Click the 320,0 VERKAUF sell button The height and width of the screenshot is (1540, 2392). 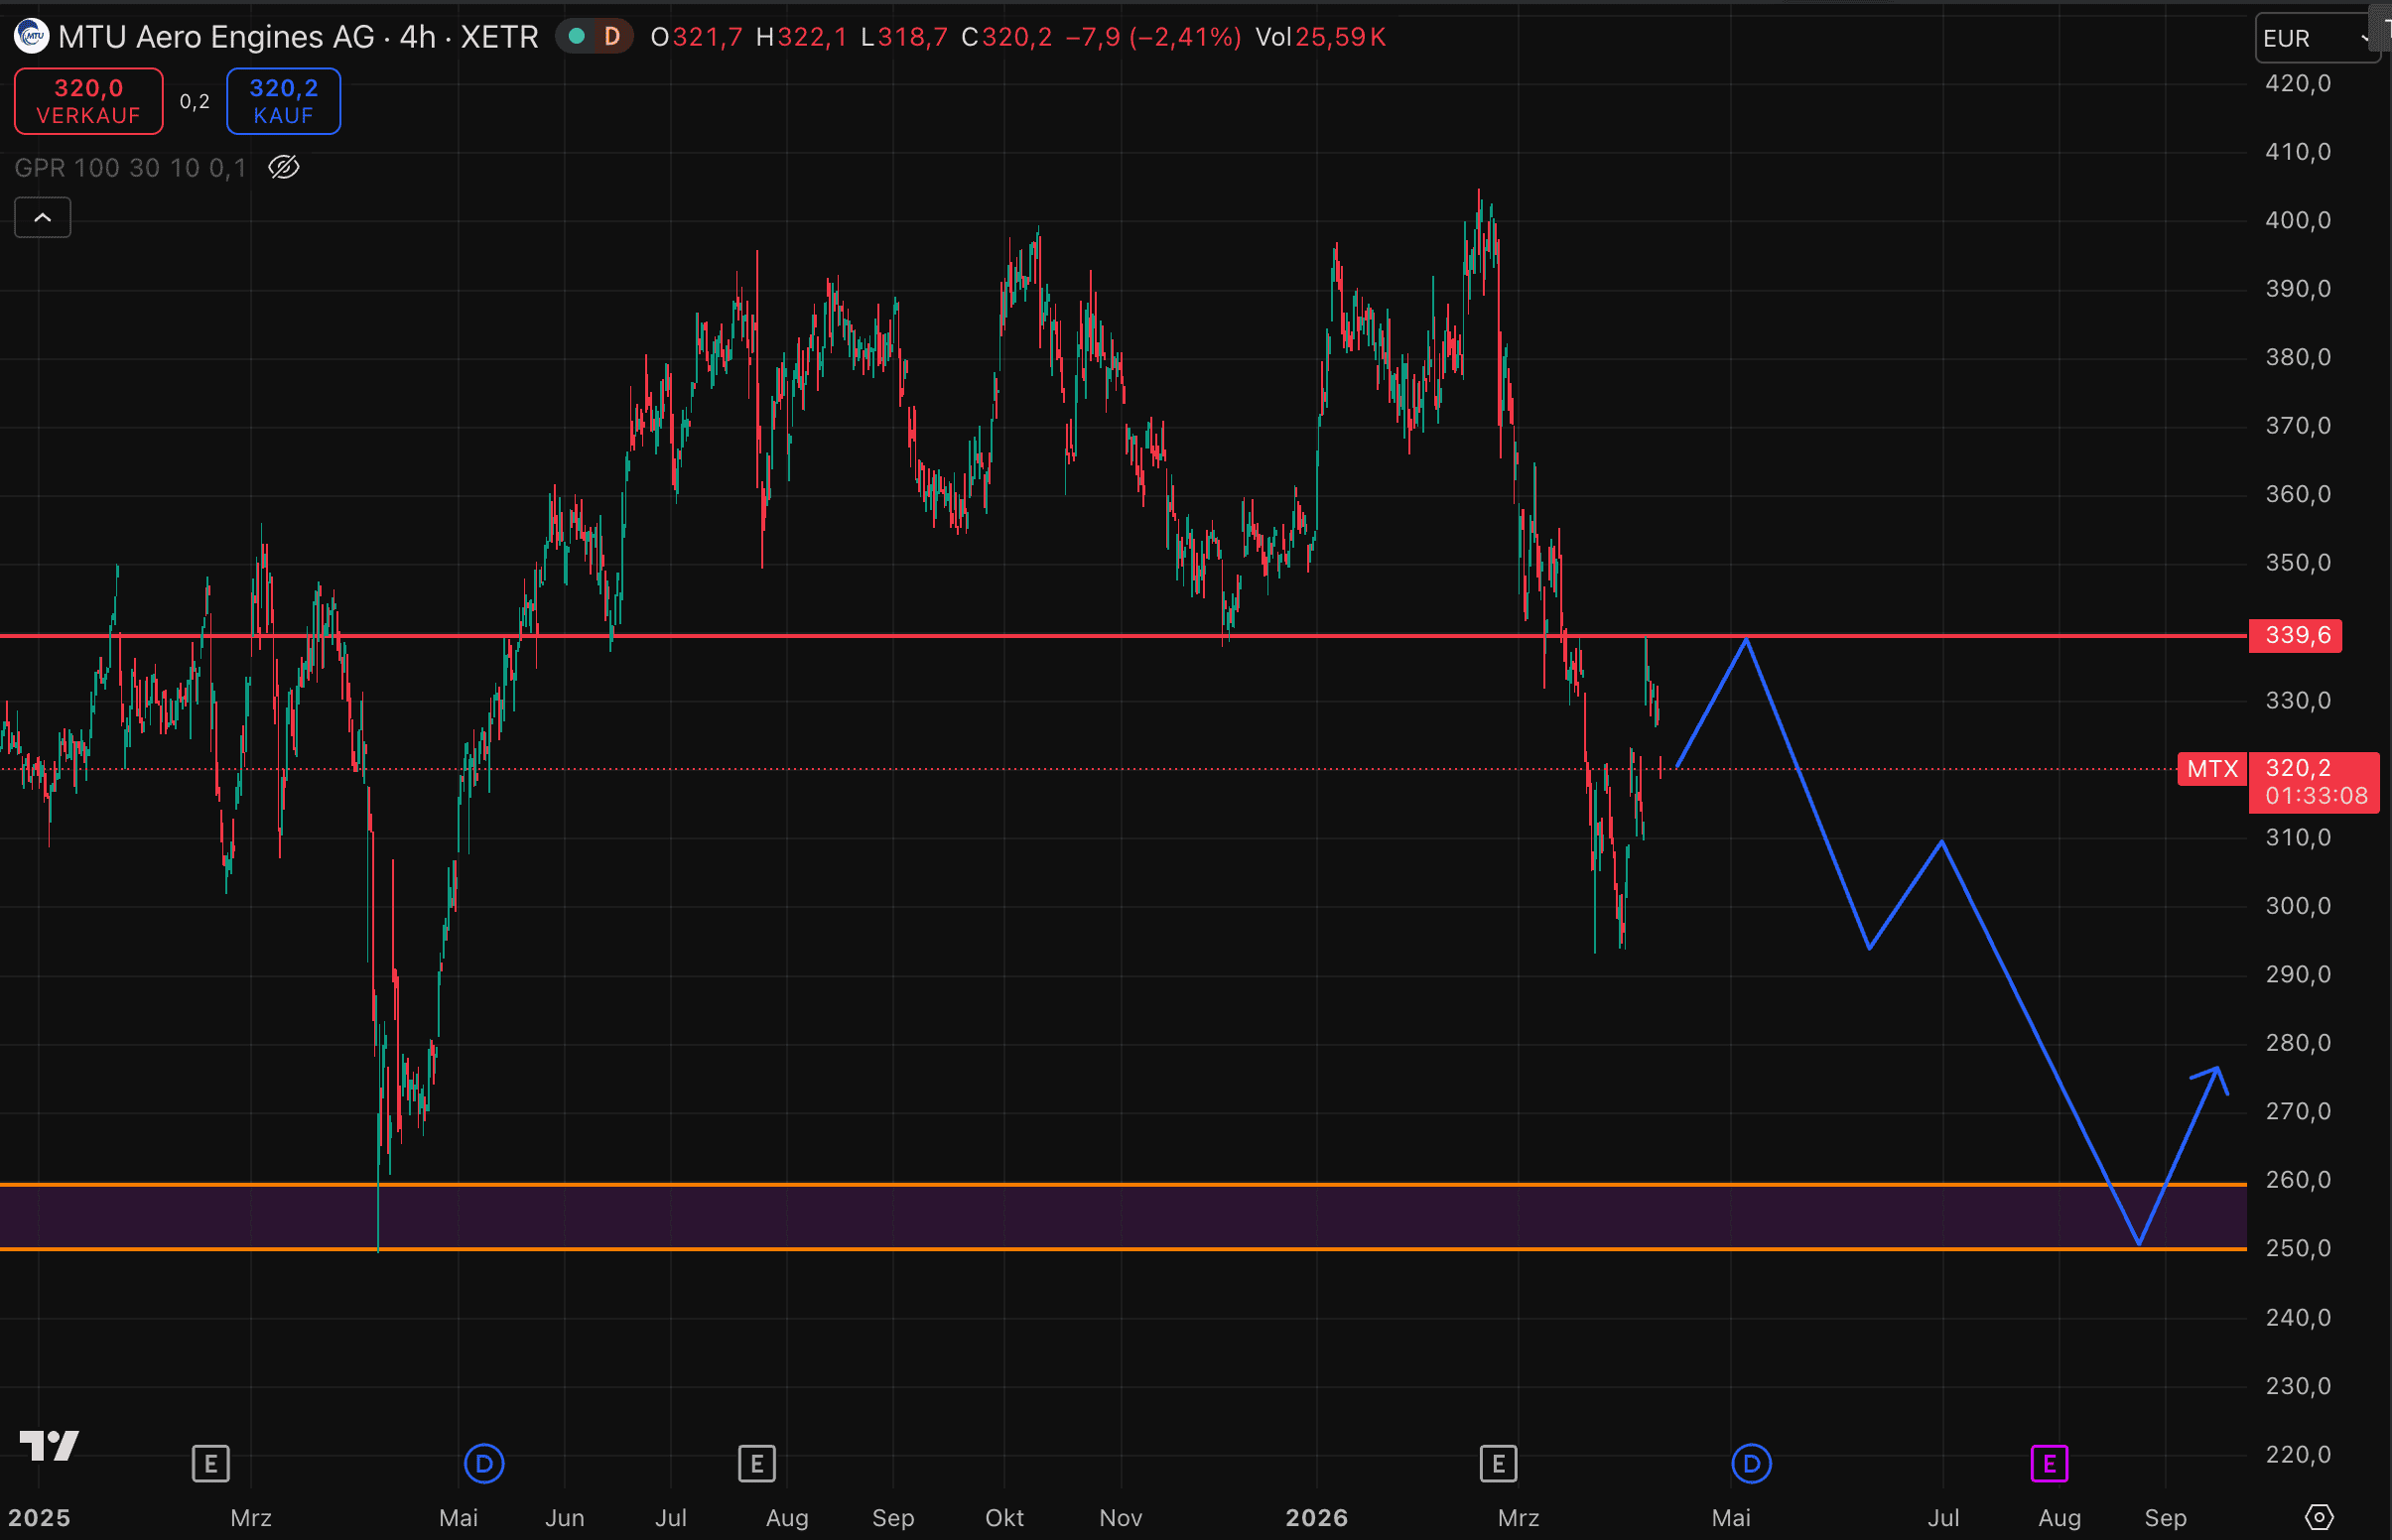(88, 101)
